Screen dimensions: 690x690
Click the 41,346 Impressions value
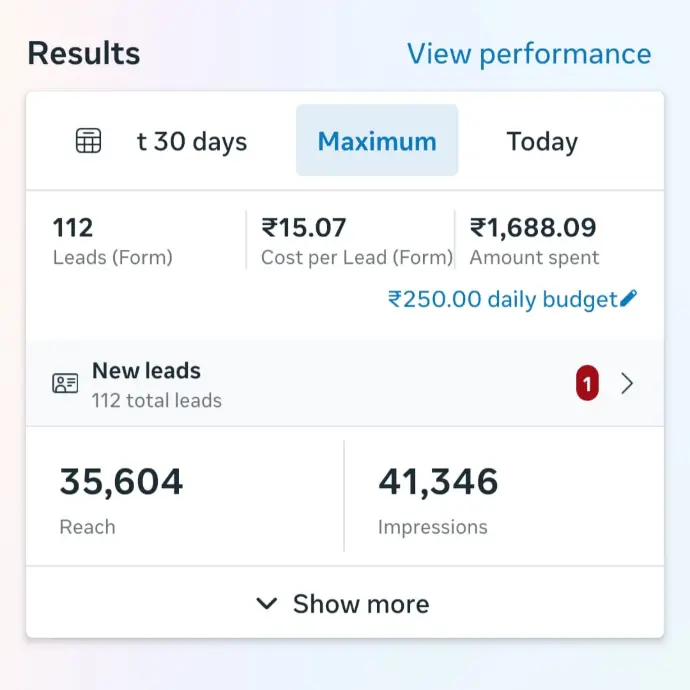tap(438, 482)
